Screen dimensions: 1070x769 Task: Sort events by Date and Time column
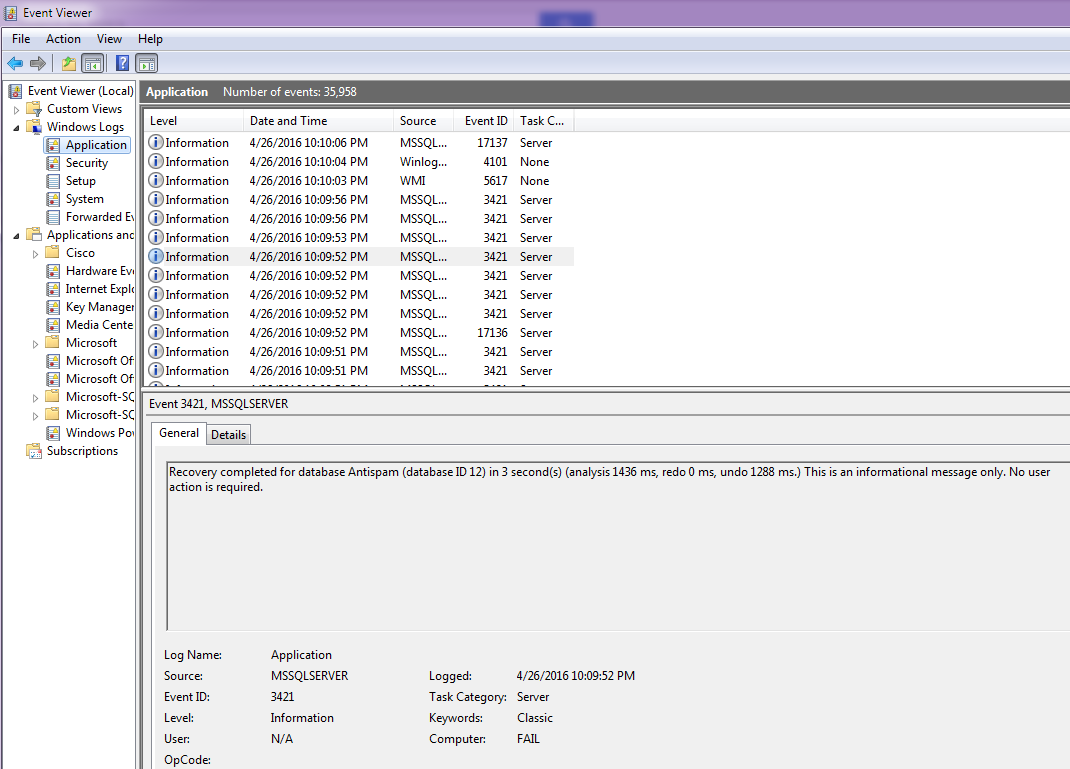click(288, 121)
